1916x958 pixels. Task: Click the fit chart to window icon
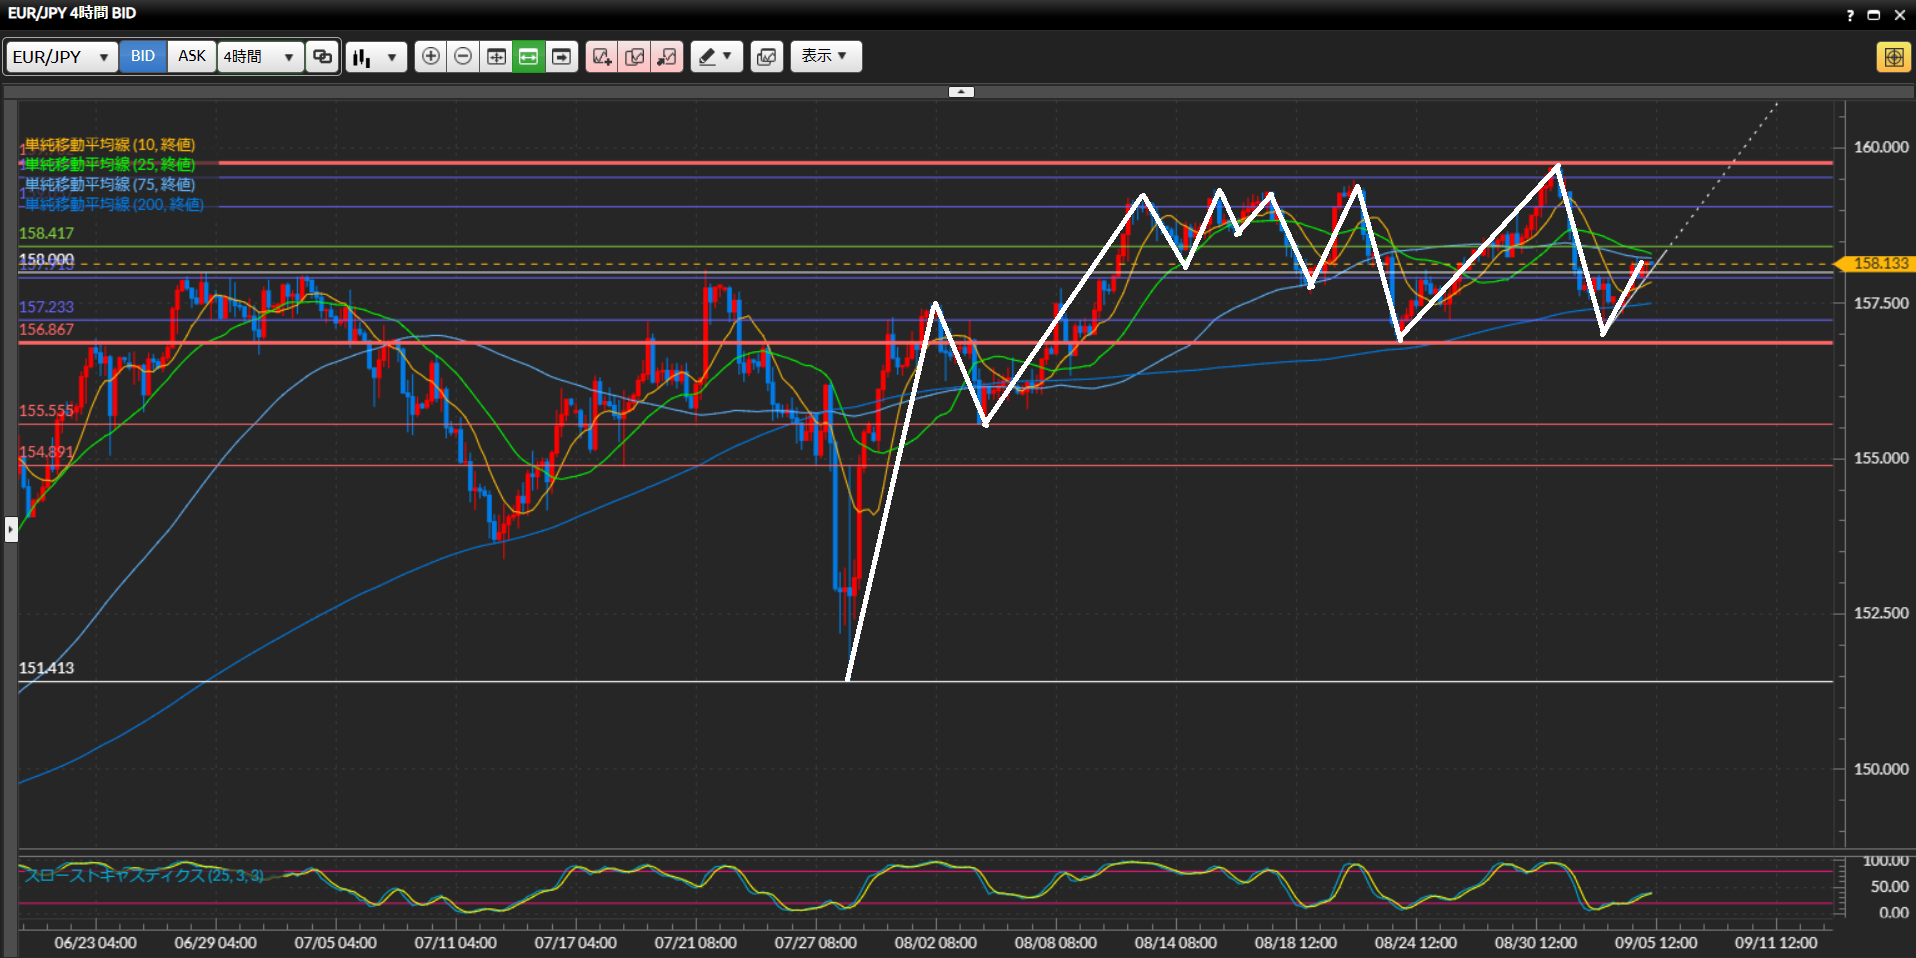pos(496,56)
